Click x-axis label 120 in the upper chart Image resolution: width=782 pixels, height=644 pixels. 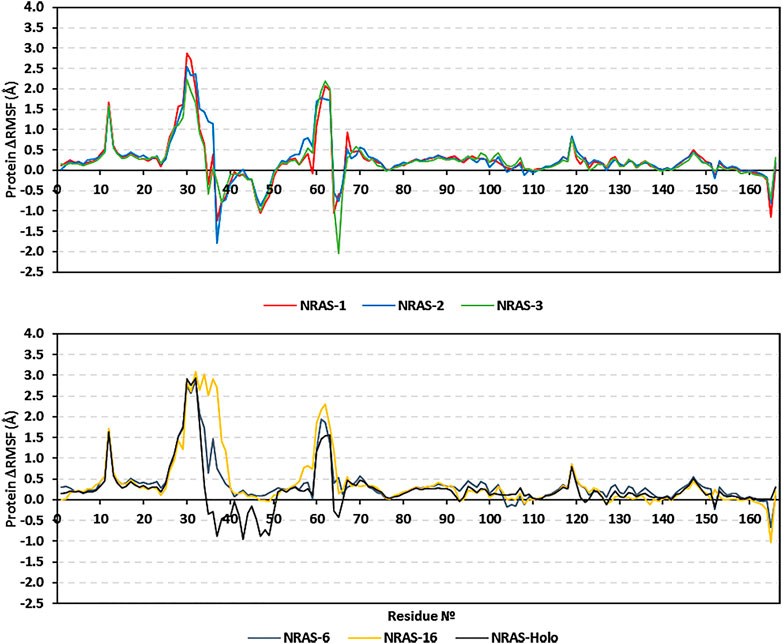pos(577,190)
